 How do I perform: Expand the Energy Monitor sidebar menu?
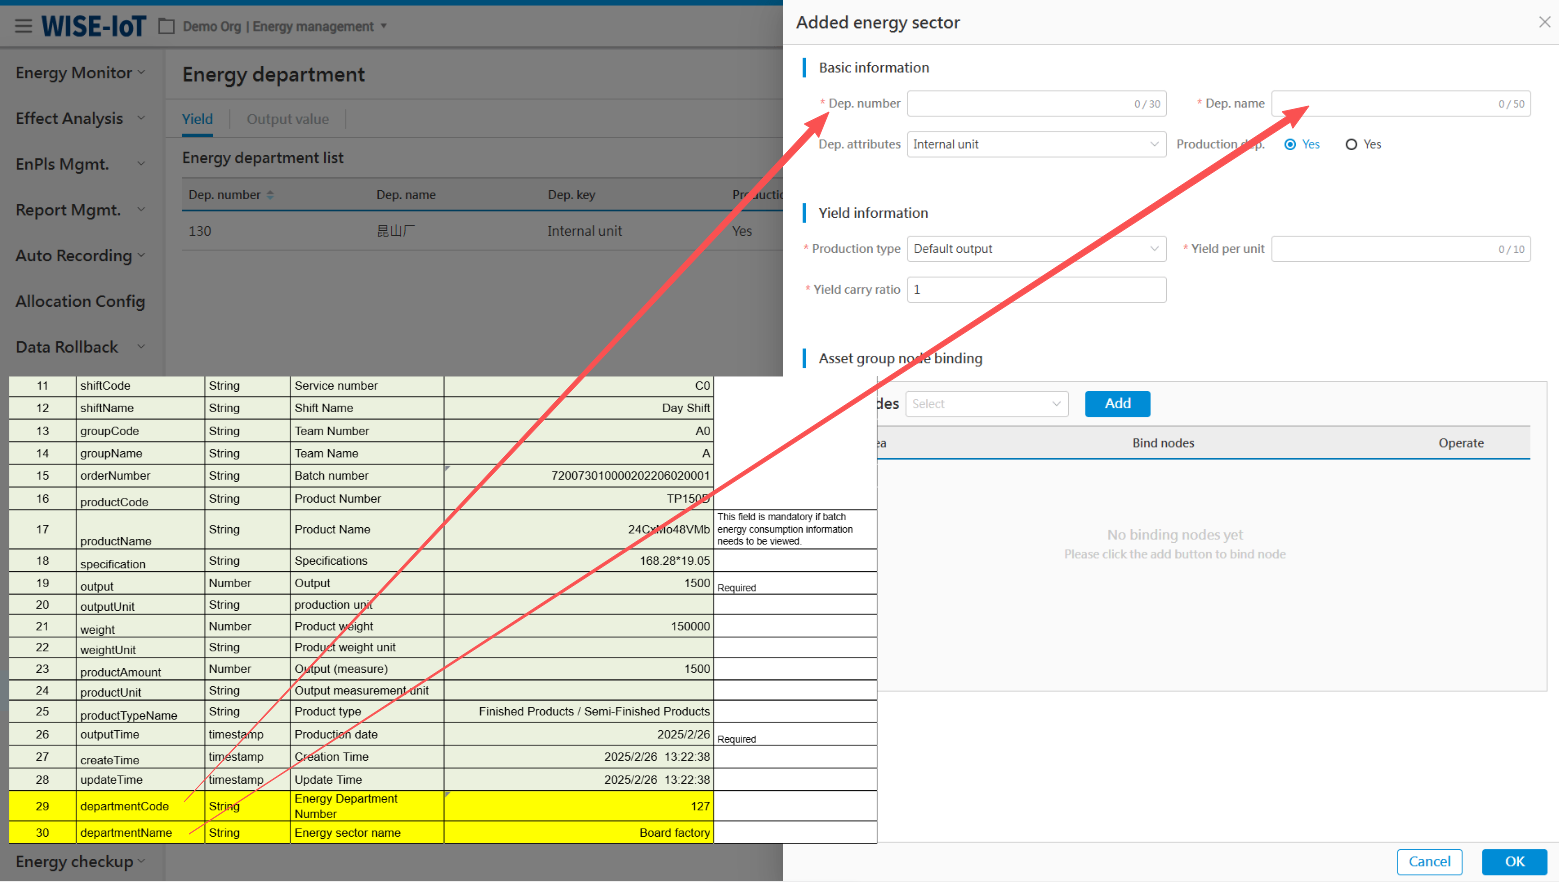point(80,73)
